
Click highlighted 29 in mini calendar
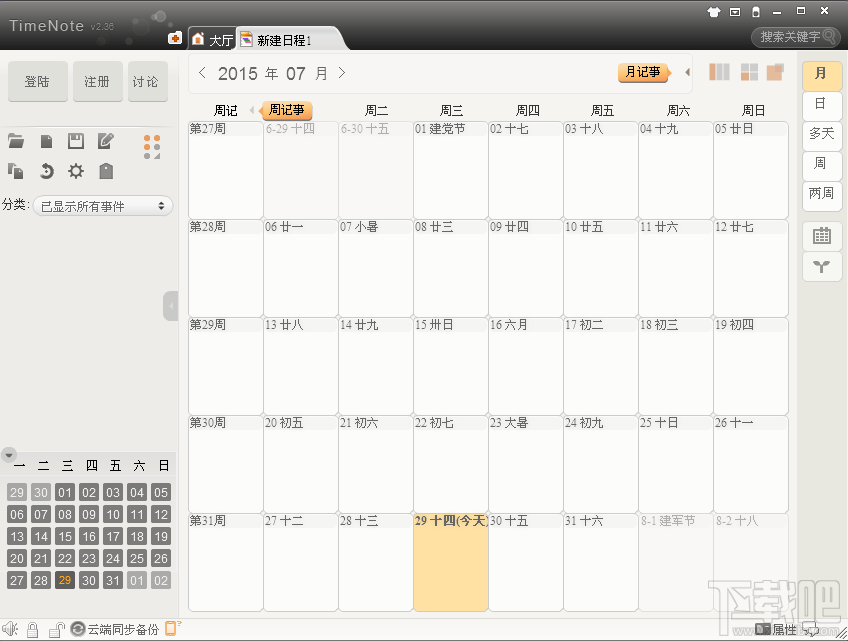tap(65, 580)
